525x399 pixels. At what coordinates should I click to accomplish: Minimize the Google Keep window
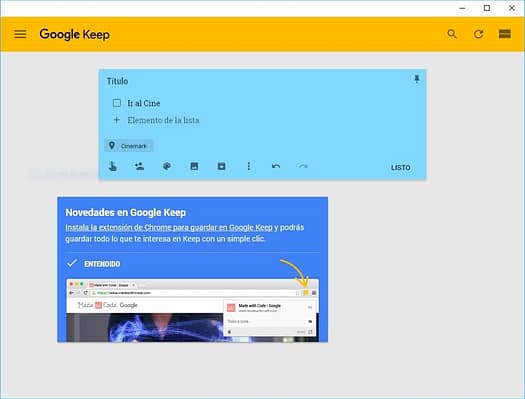click(462, 8)
